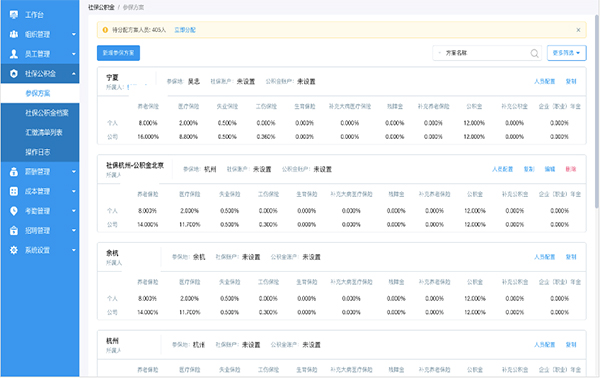This screenshot has width=600, height=378.
Task: Click 人员配置 for the 宁夏 plan
Action: pos(545,81)
